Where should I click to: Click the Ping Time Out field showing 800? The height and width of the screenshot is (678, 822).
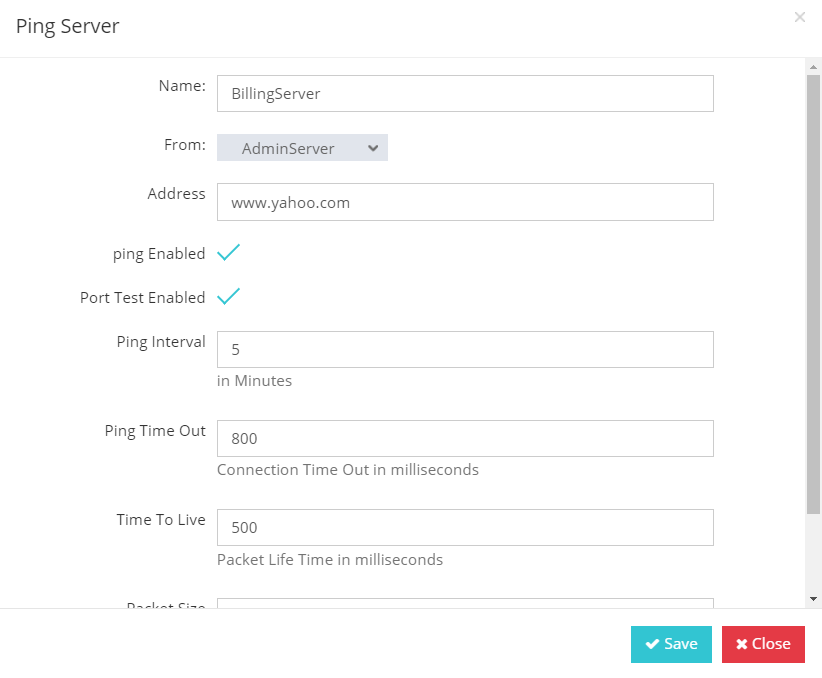pos(465,439)
